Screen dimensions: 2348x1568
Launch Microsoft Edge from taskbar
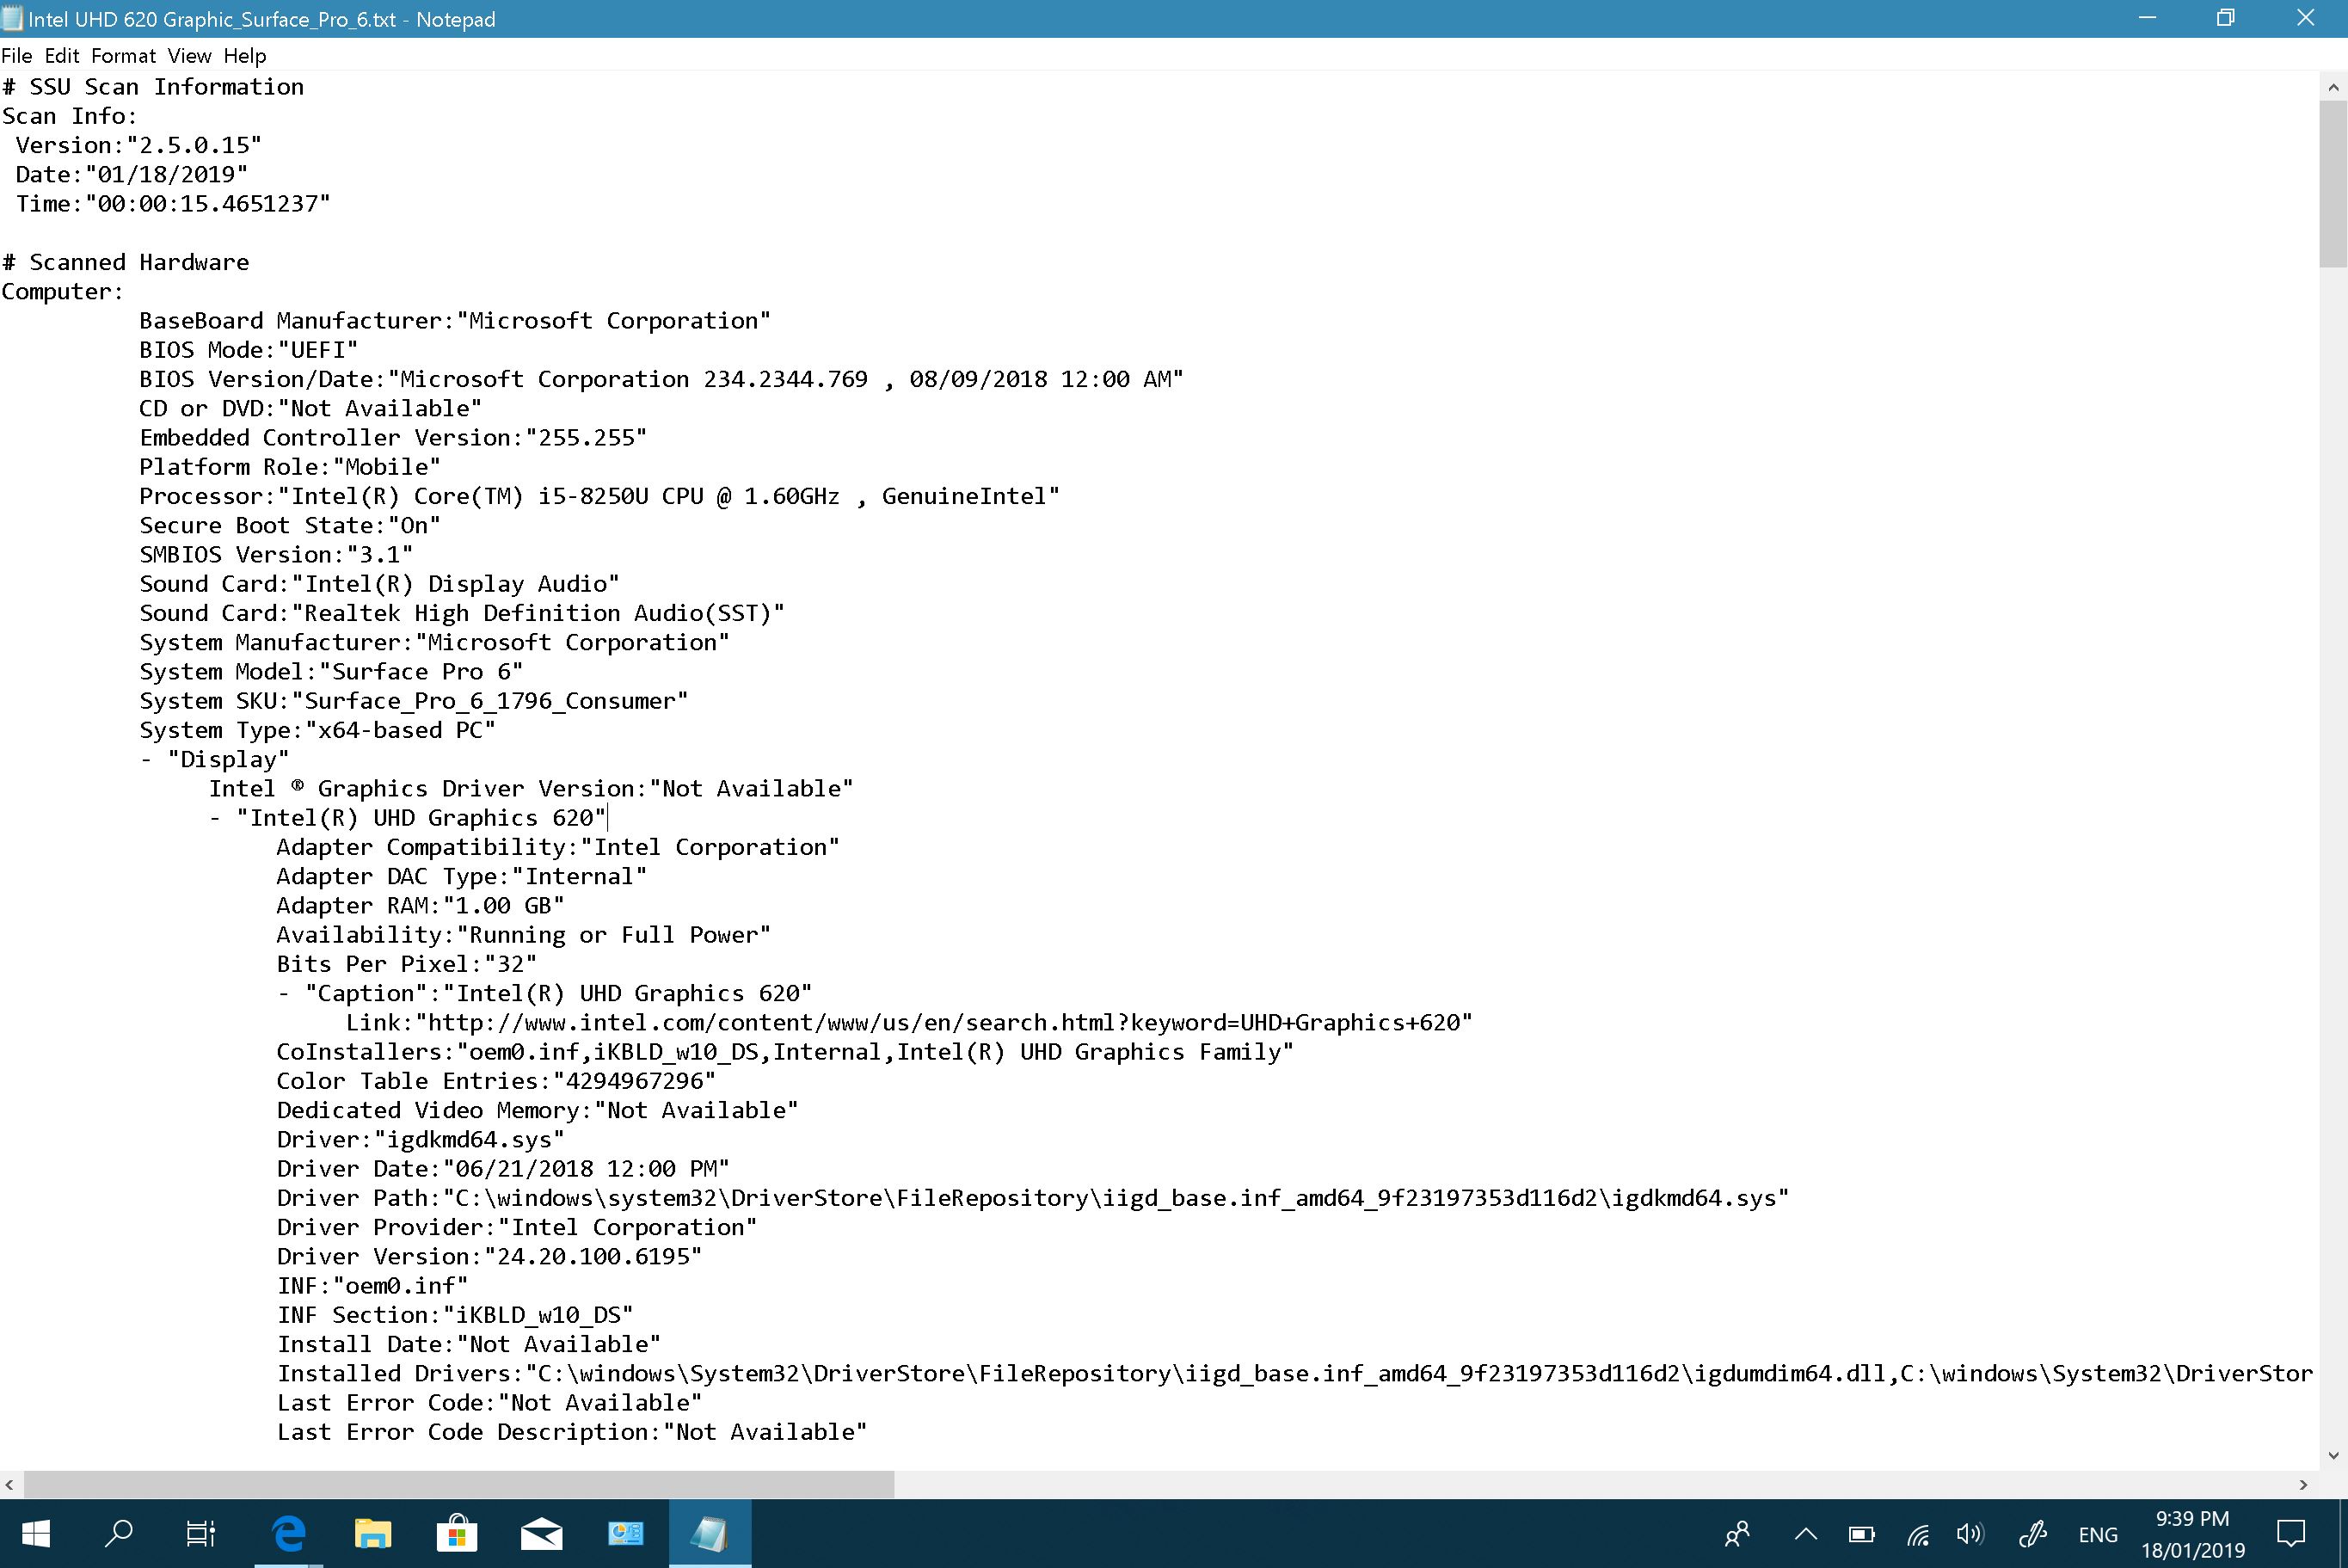289,1533
